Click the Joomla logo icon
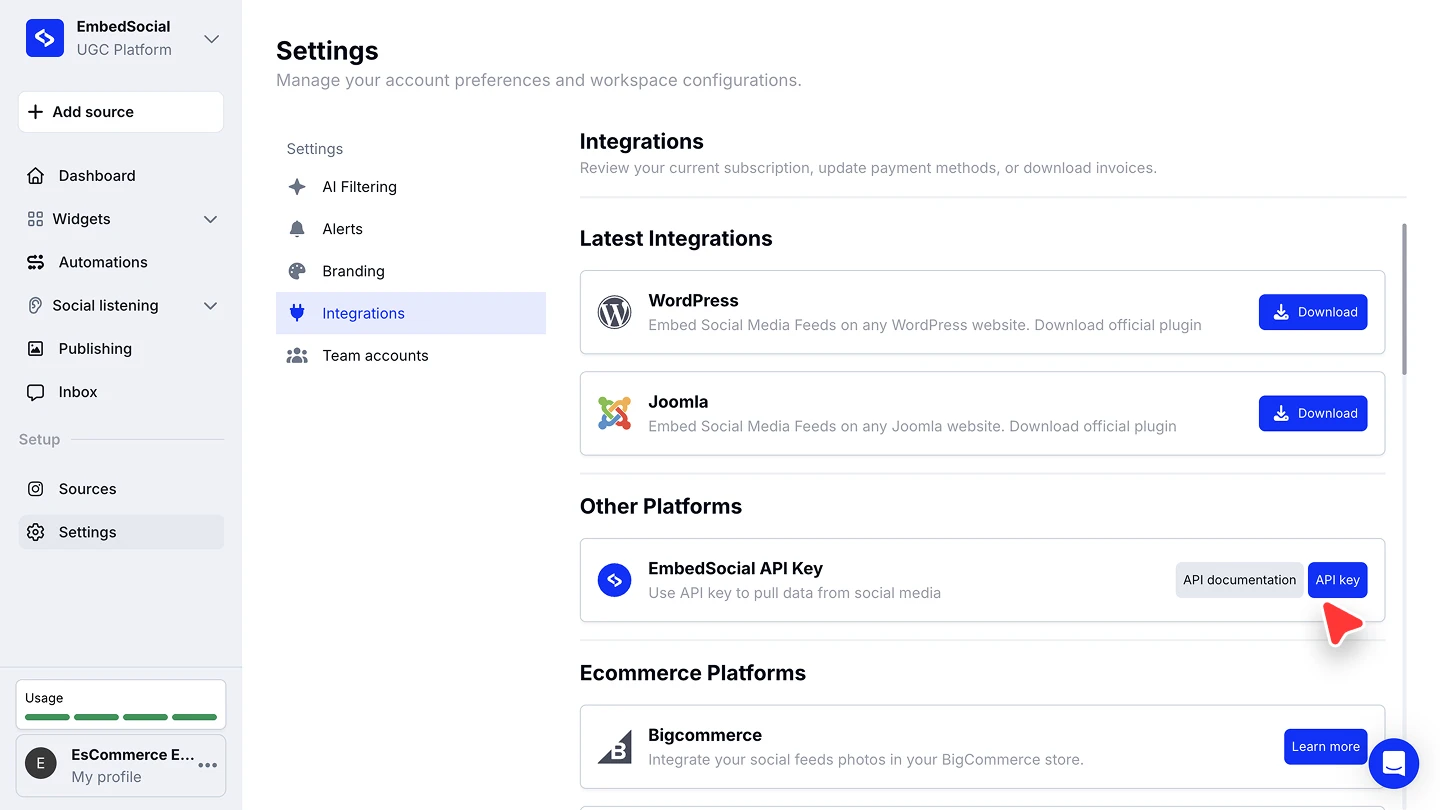The image size is (1440, 810). 614,413
